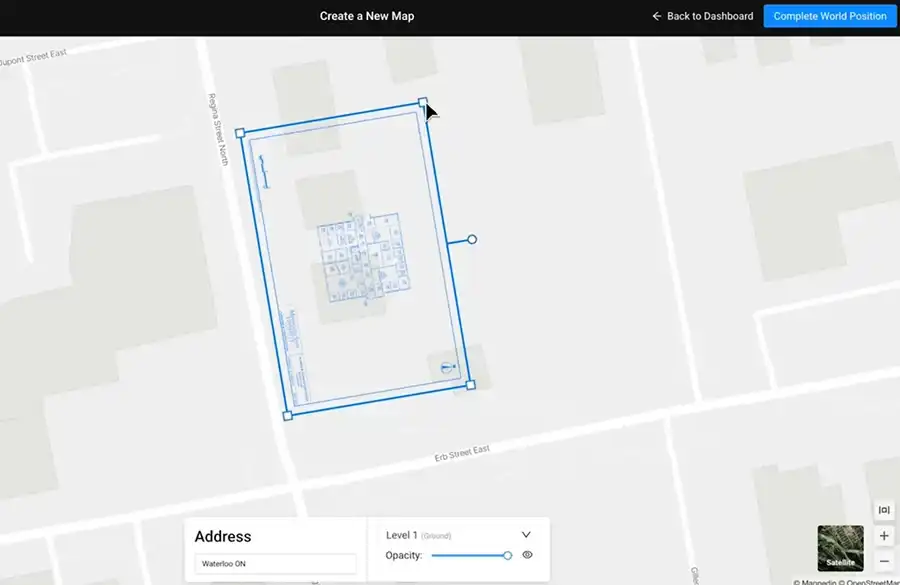Select the top-left corner resize handle

[240, 132]
